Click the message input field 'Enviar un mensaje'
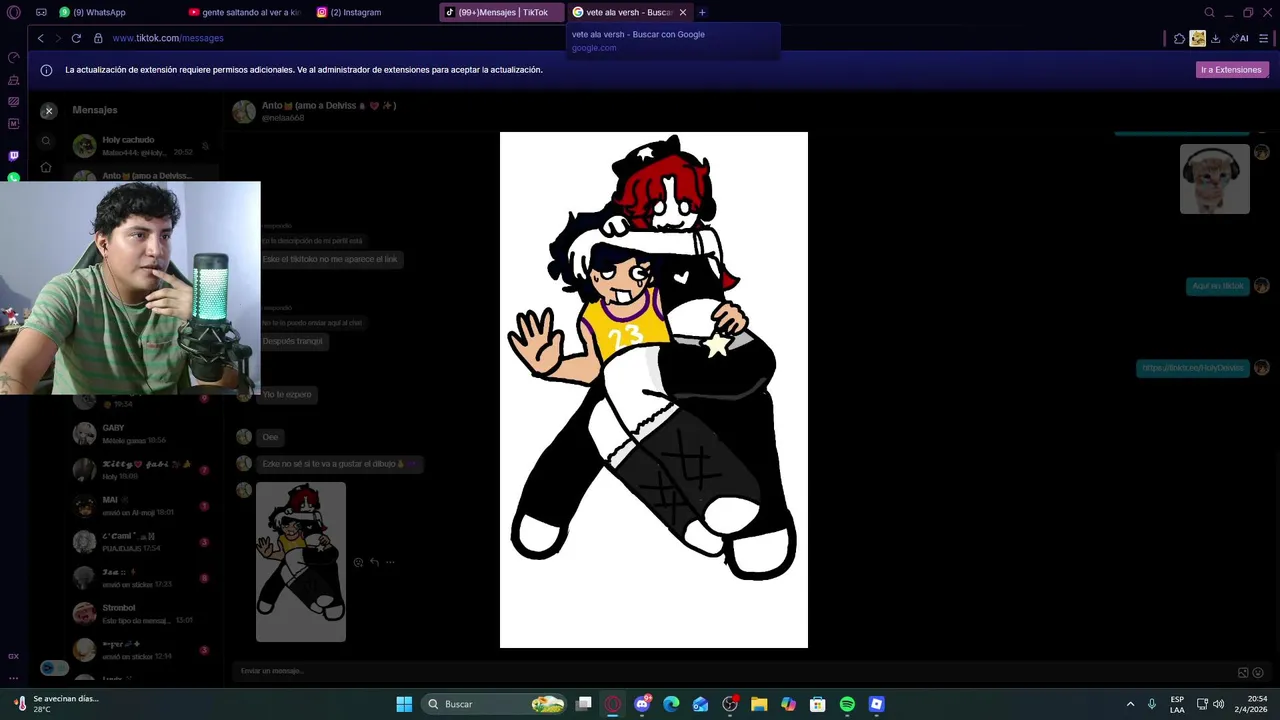 pyautogui.click(x=730, y=671)
